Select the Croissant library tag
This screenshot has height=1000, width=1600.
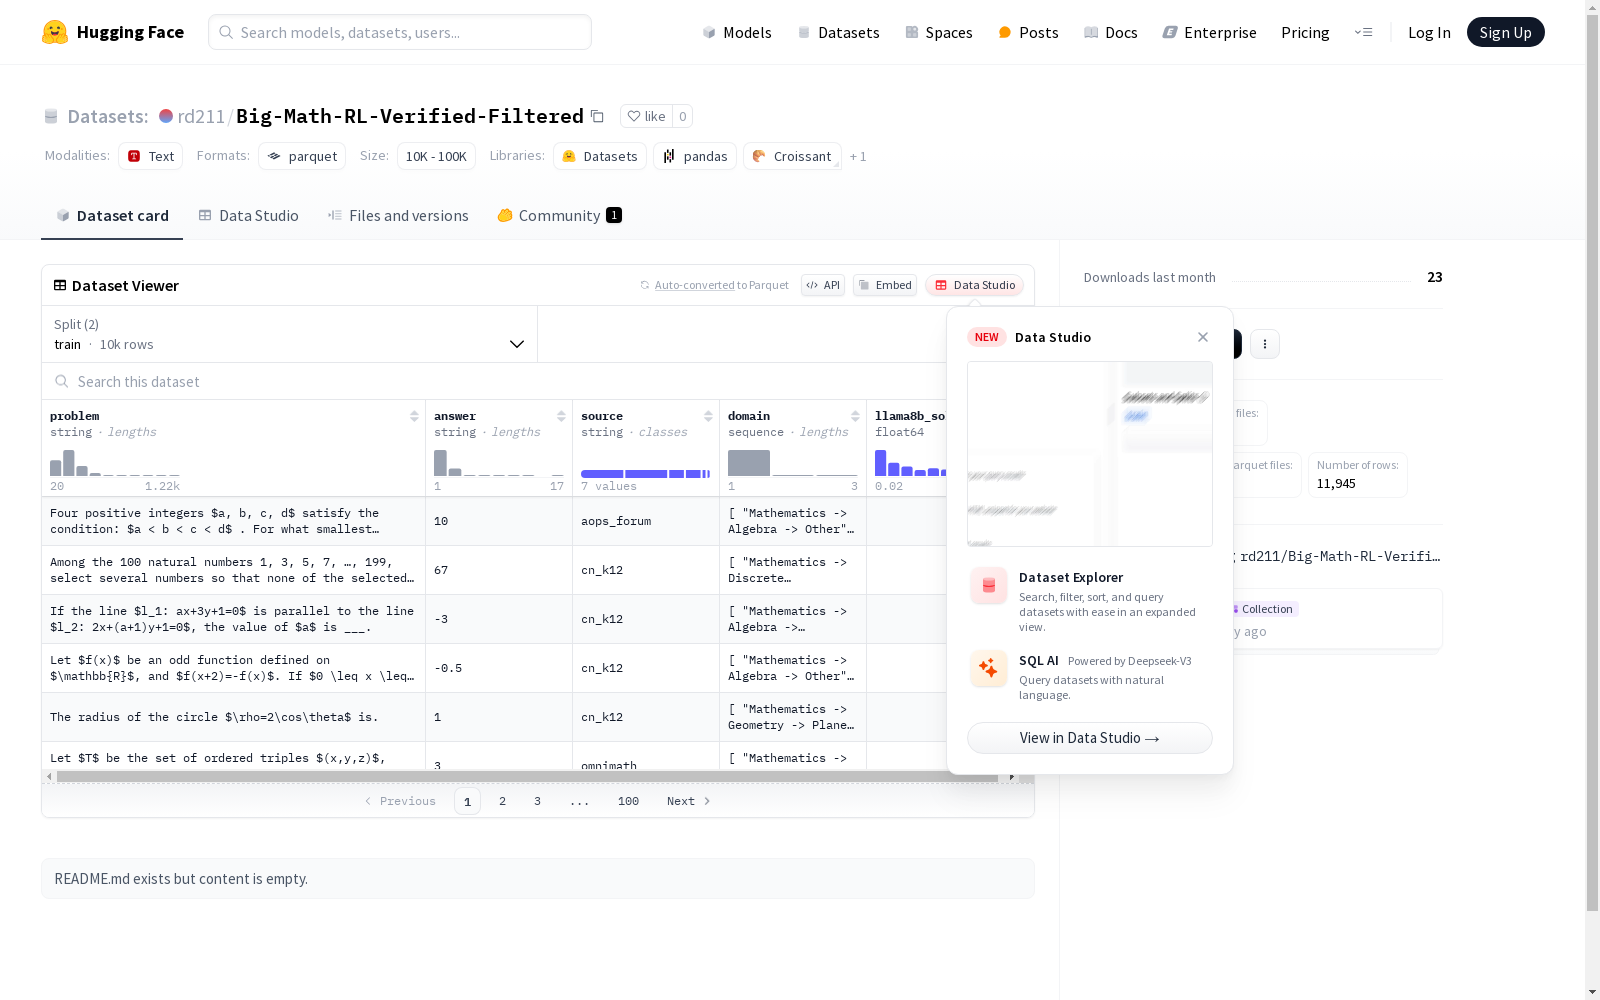coord(792,156)
